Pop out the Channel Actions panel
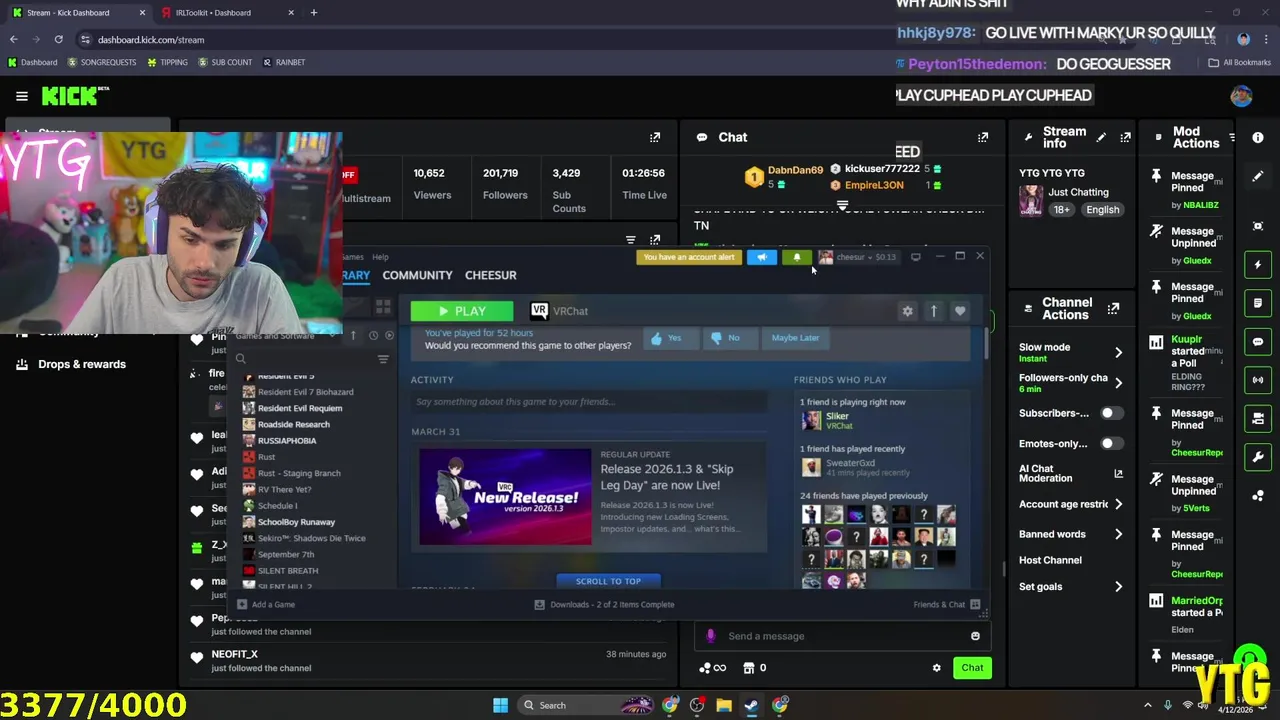 pos(1113,309)
